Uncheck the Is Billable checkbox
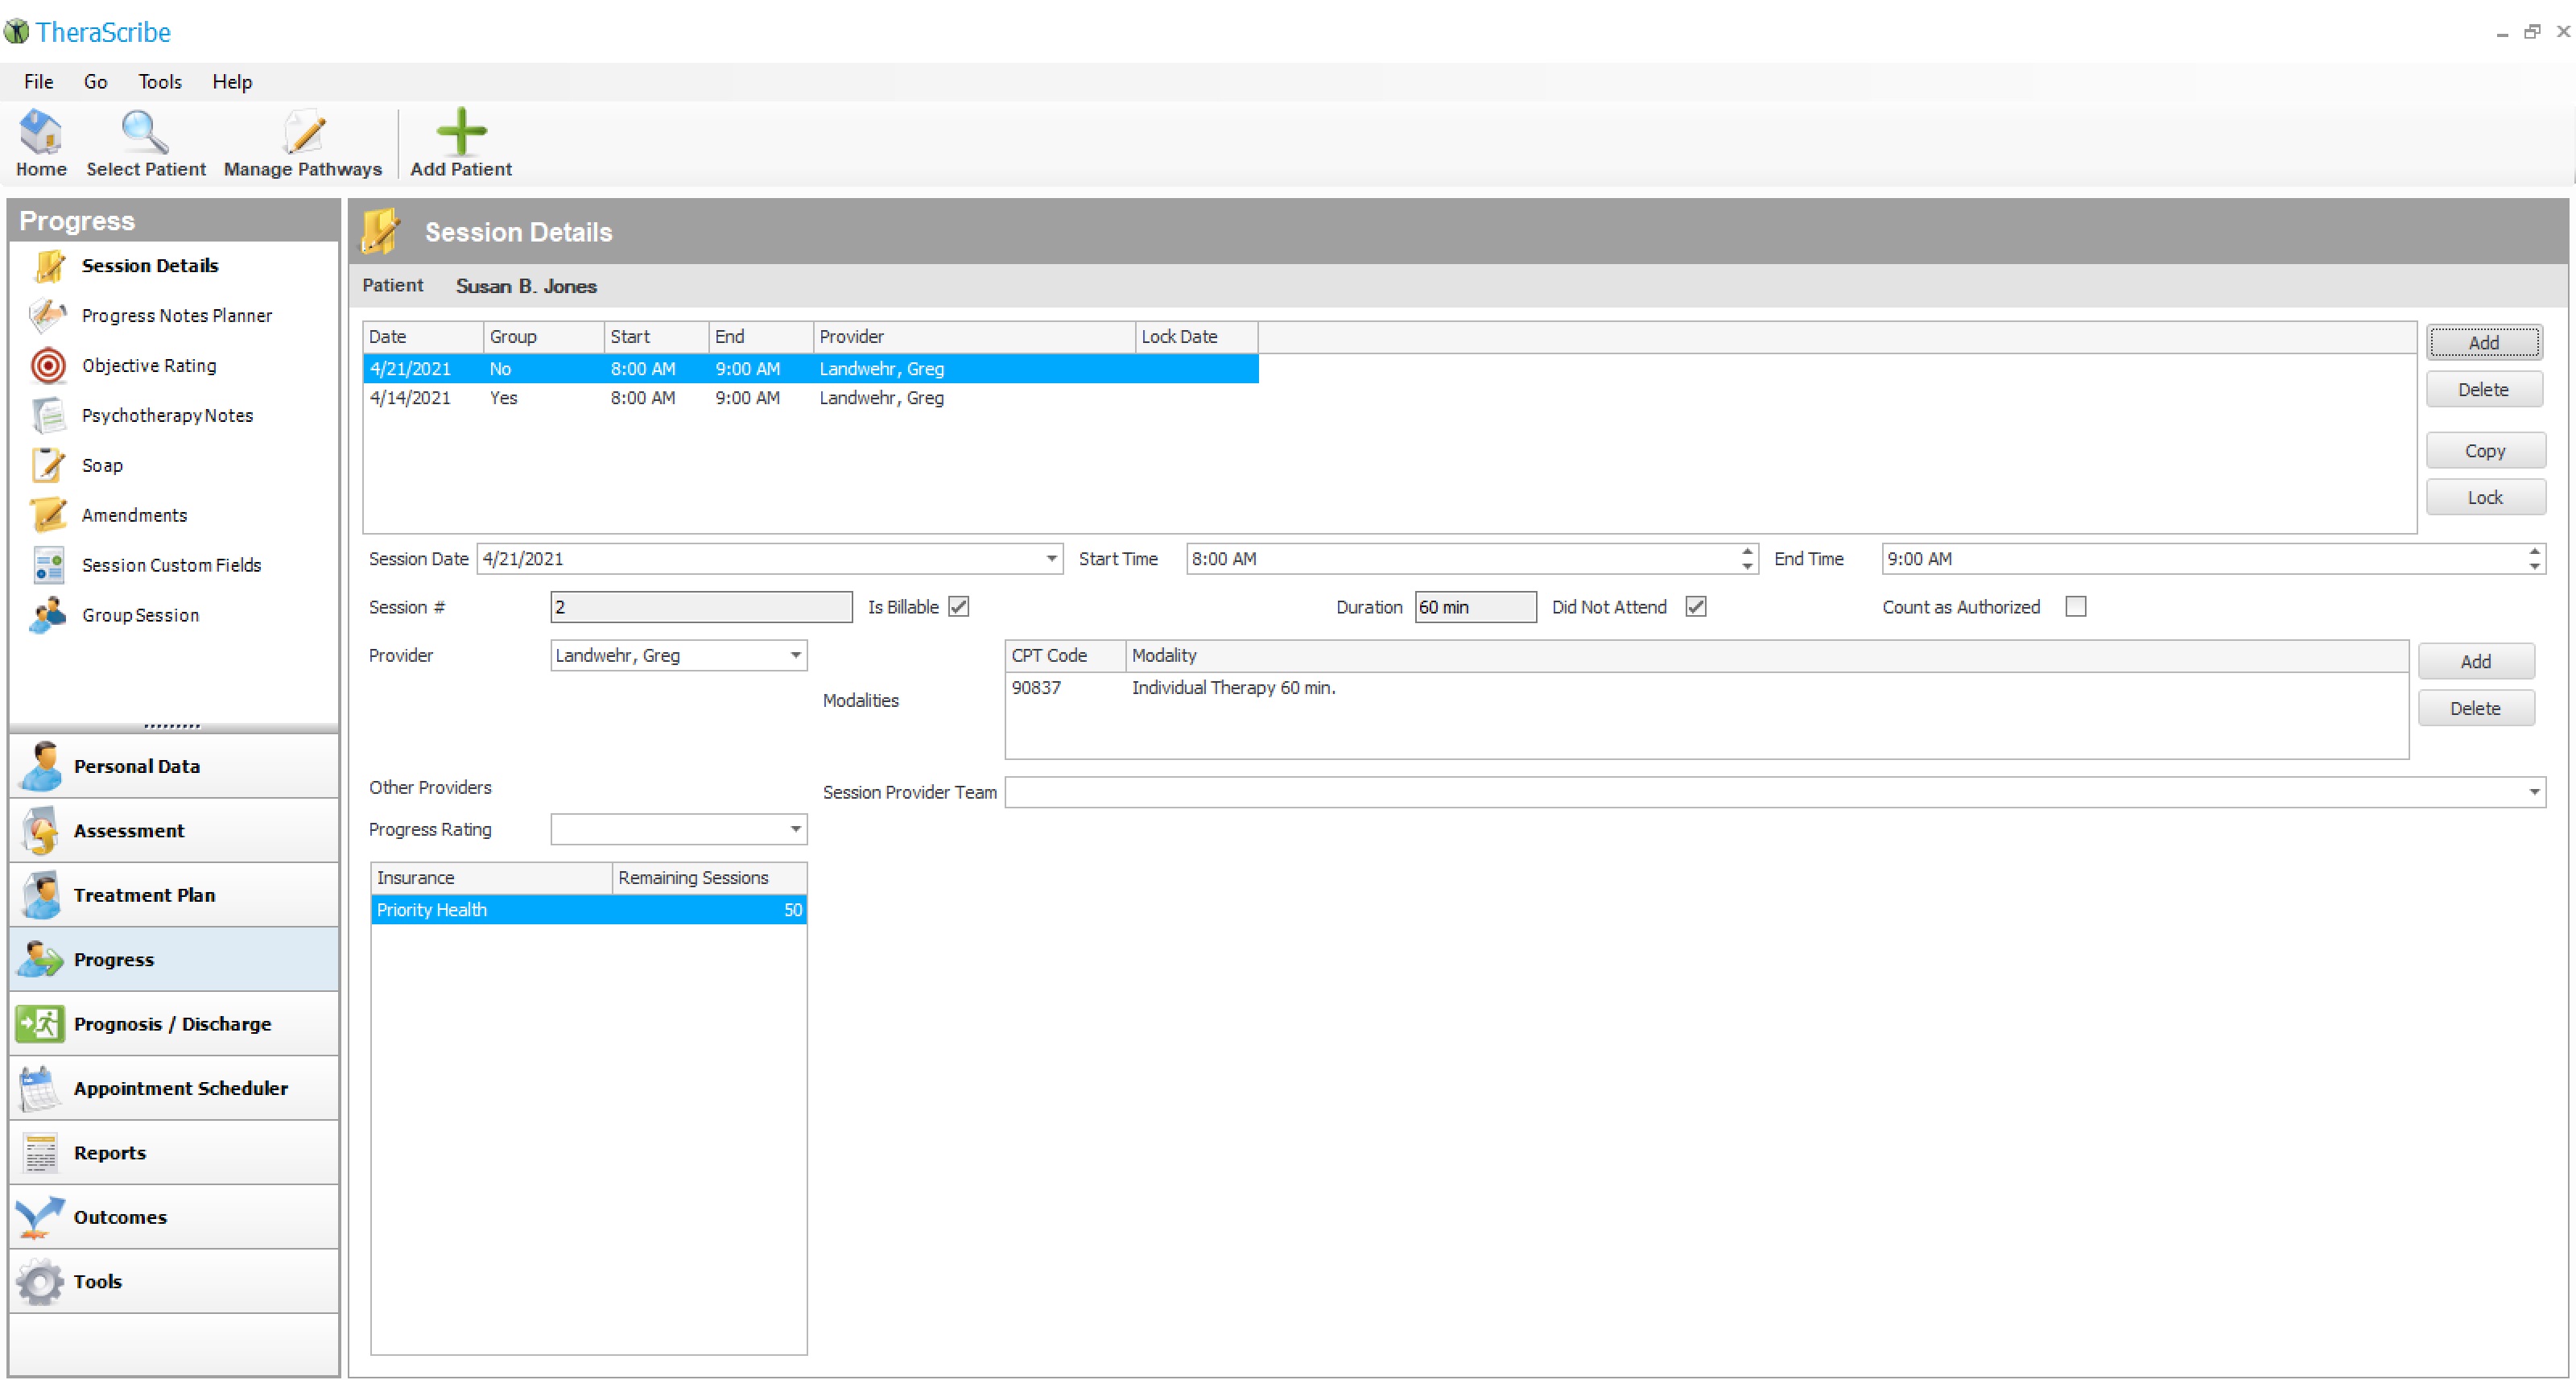Image resolution: width=2576 pixels, height=1380 pixels. 959,607
